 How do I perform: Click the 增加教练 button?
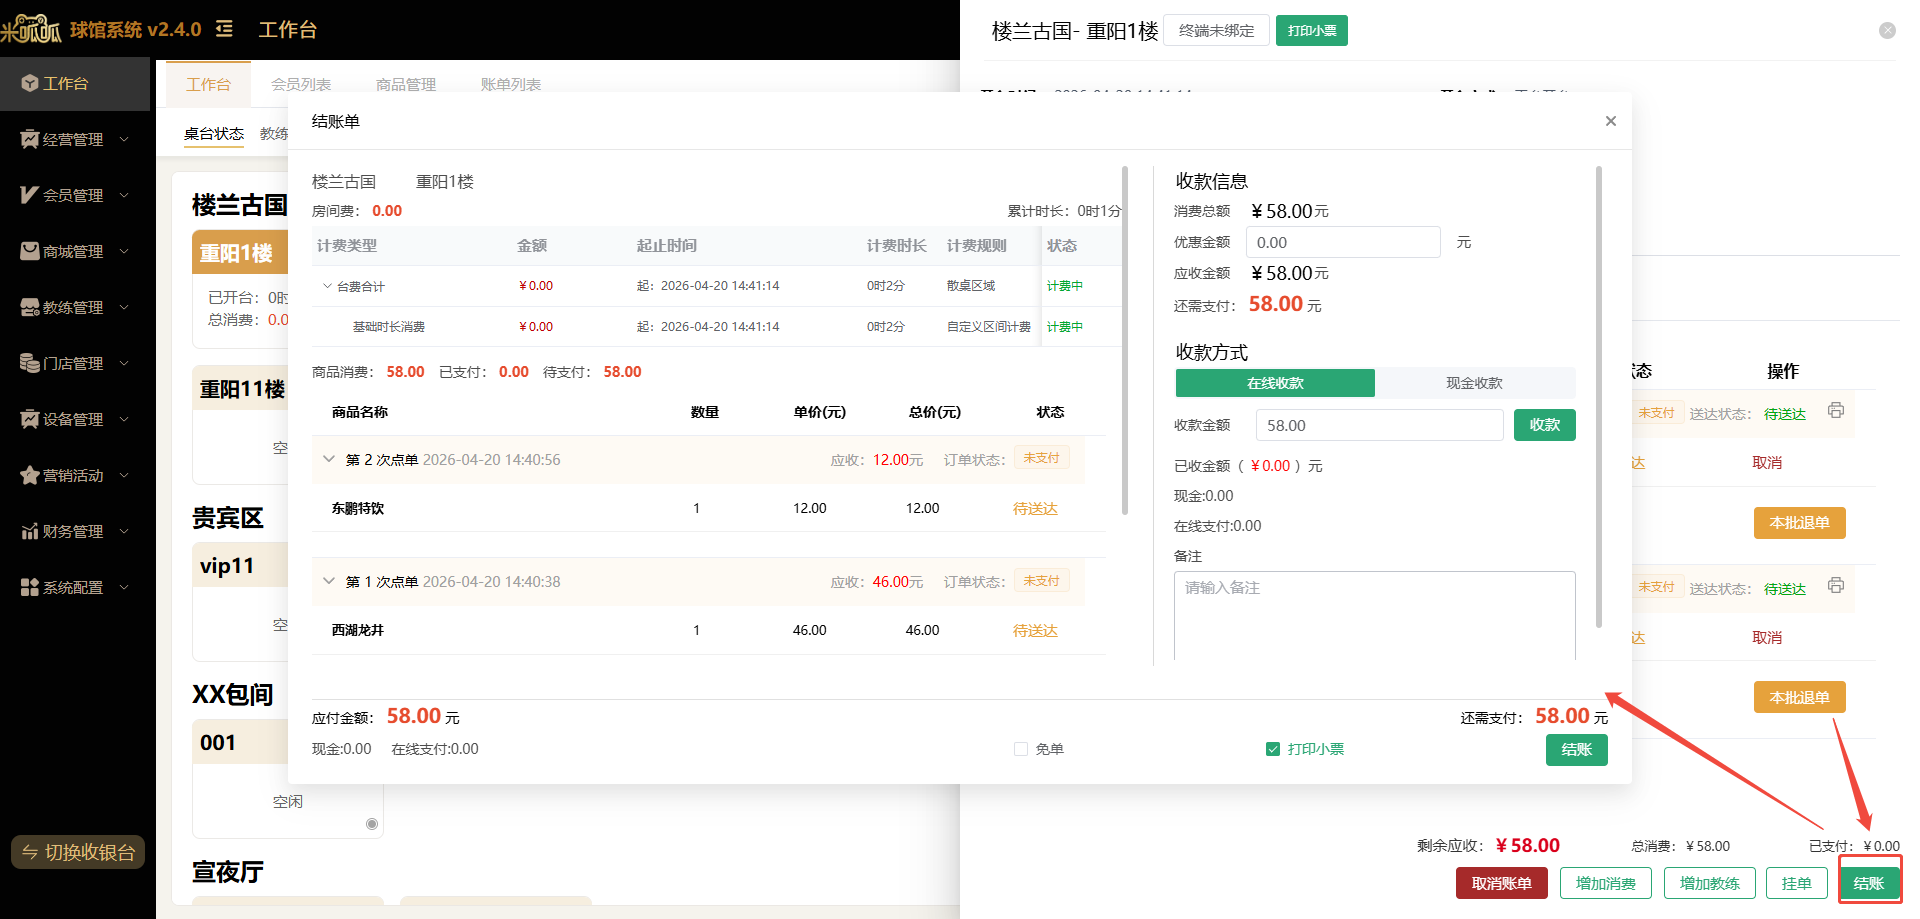coord(1710,883)
